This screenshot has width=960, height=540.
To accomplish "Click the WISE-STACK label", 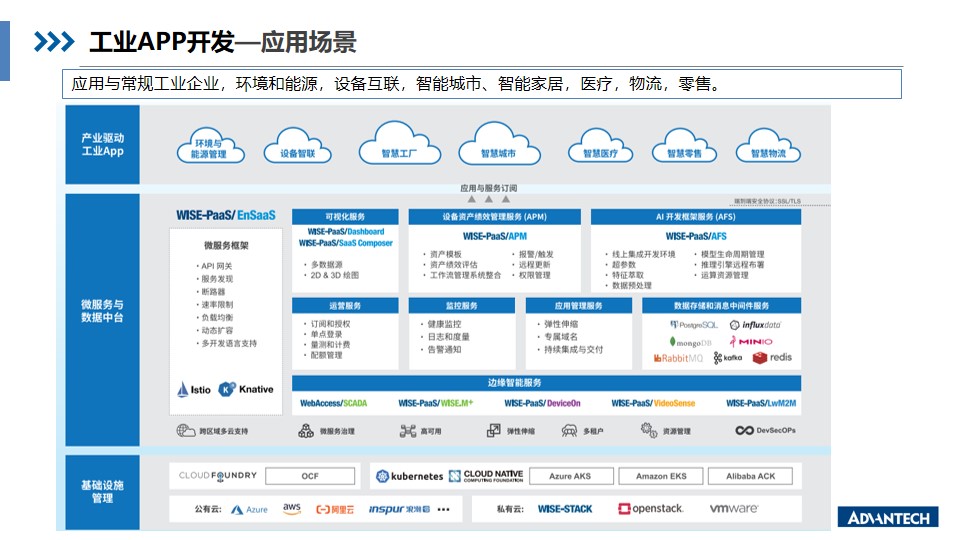I will (x=564, y=509).
